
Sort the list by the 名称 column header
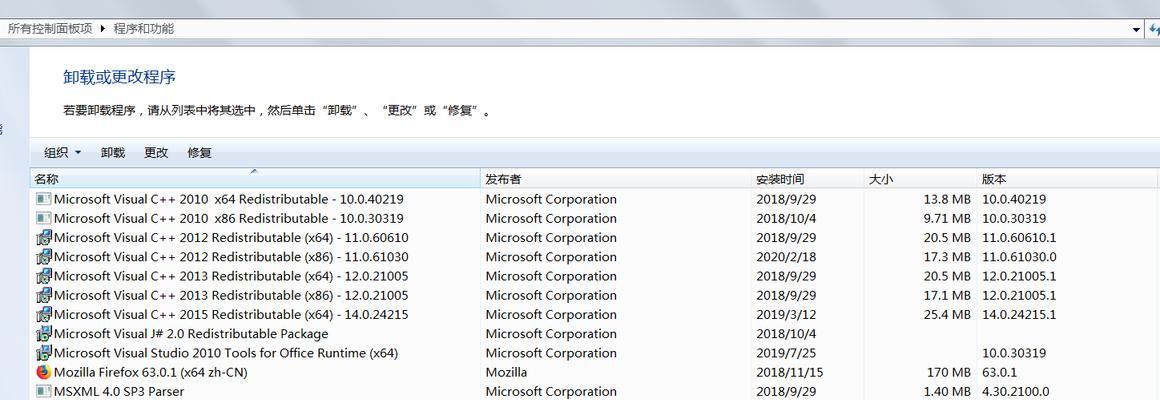(255, 179)
